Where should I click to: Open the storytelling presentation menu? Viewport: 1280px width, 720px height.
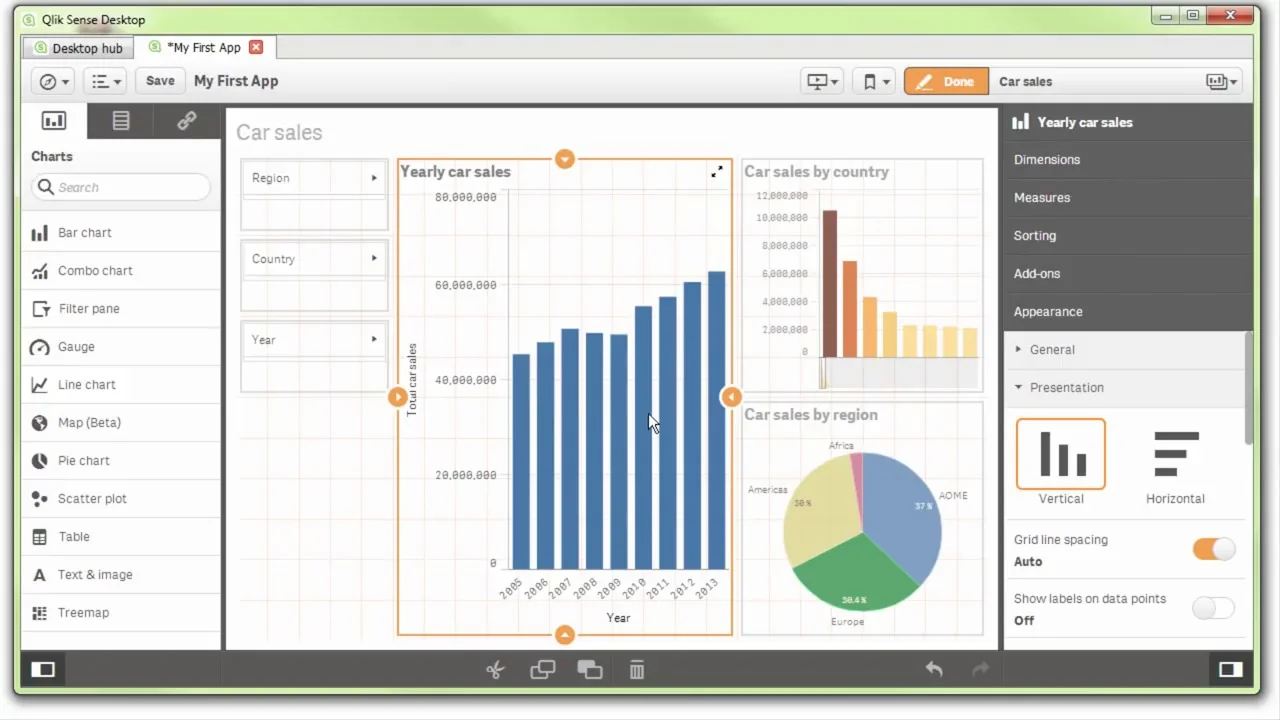pyautogui.click(x=823, y=82)
